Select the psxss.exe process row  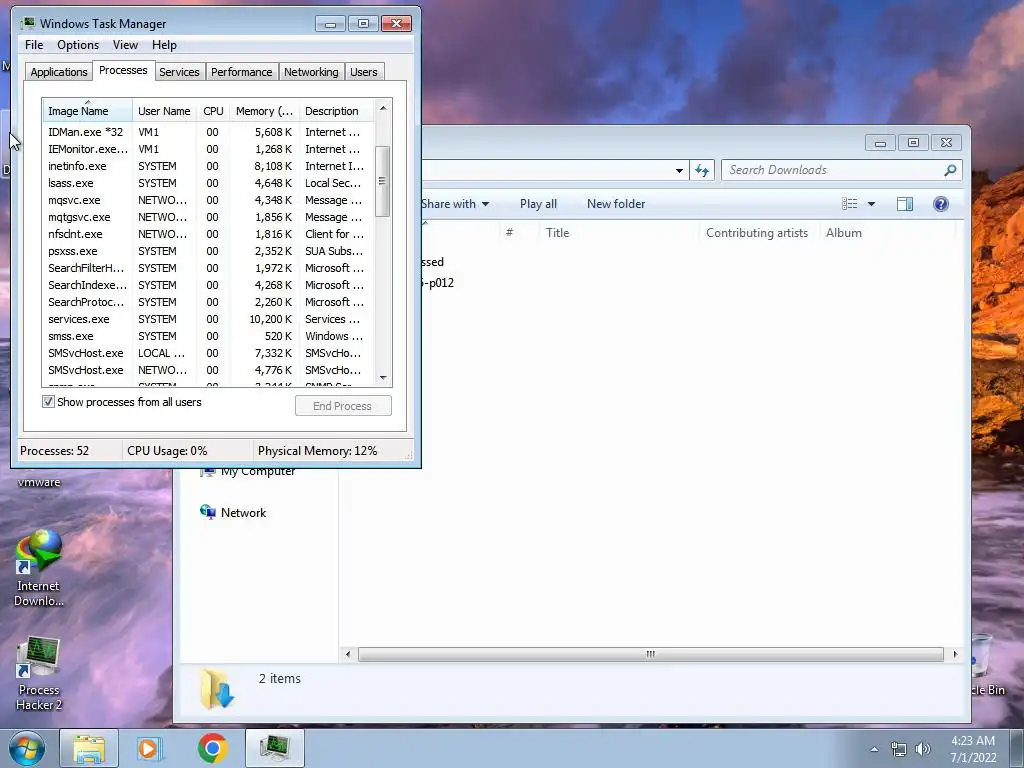pyautogui.click(x=208, y=251)
